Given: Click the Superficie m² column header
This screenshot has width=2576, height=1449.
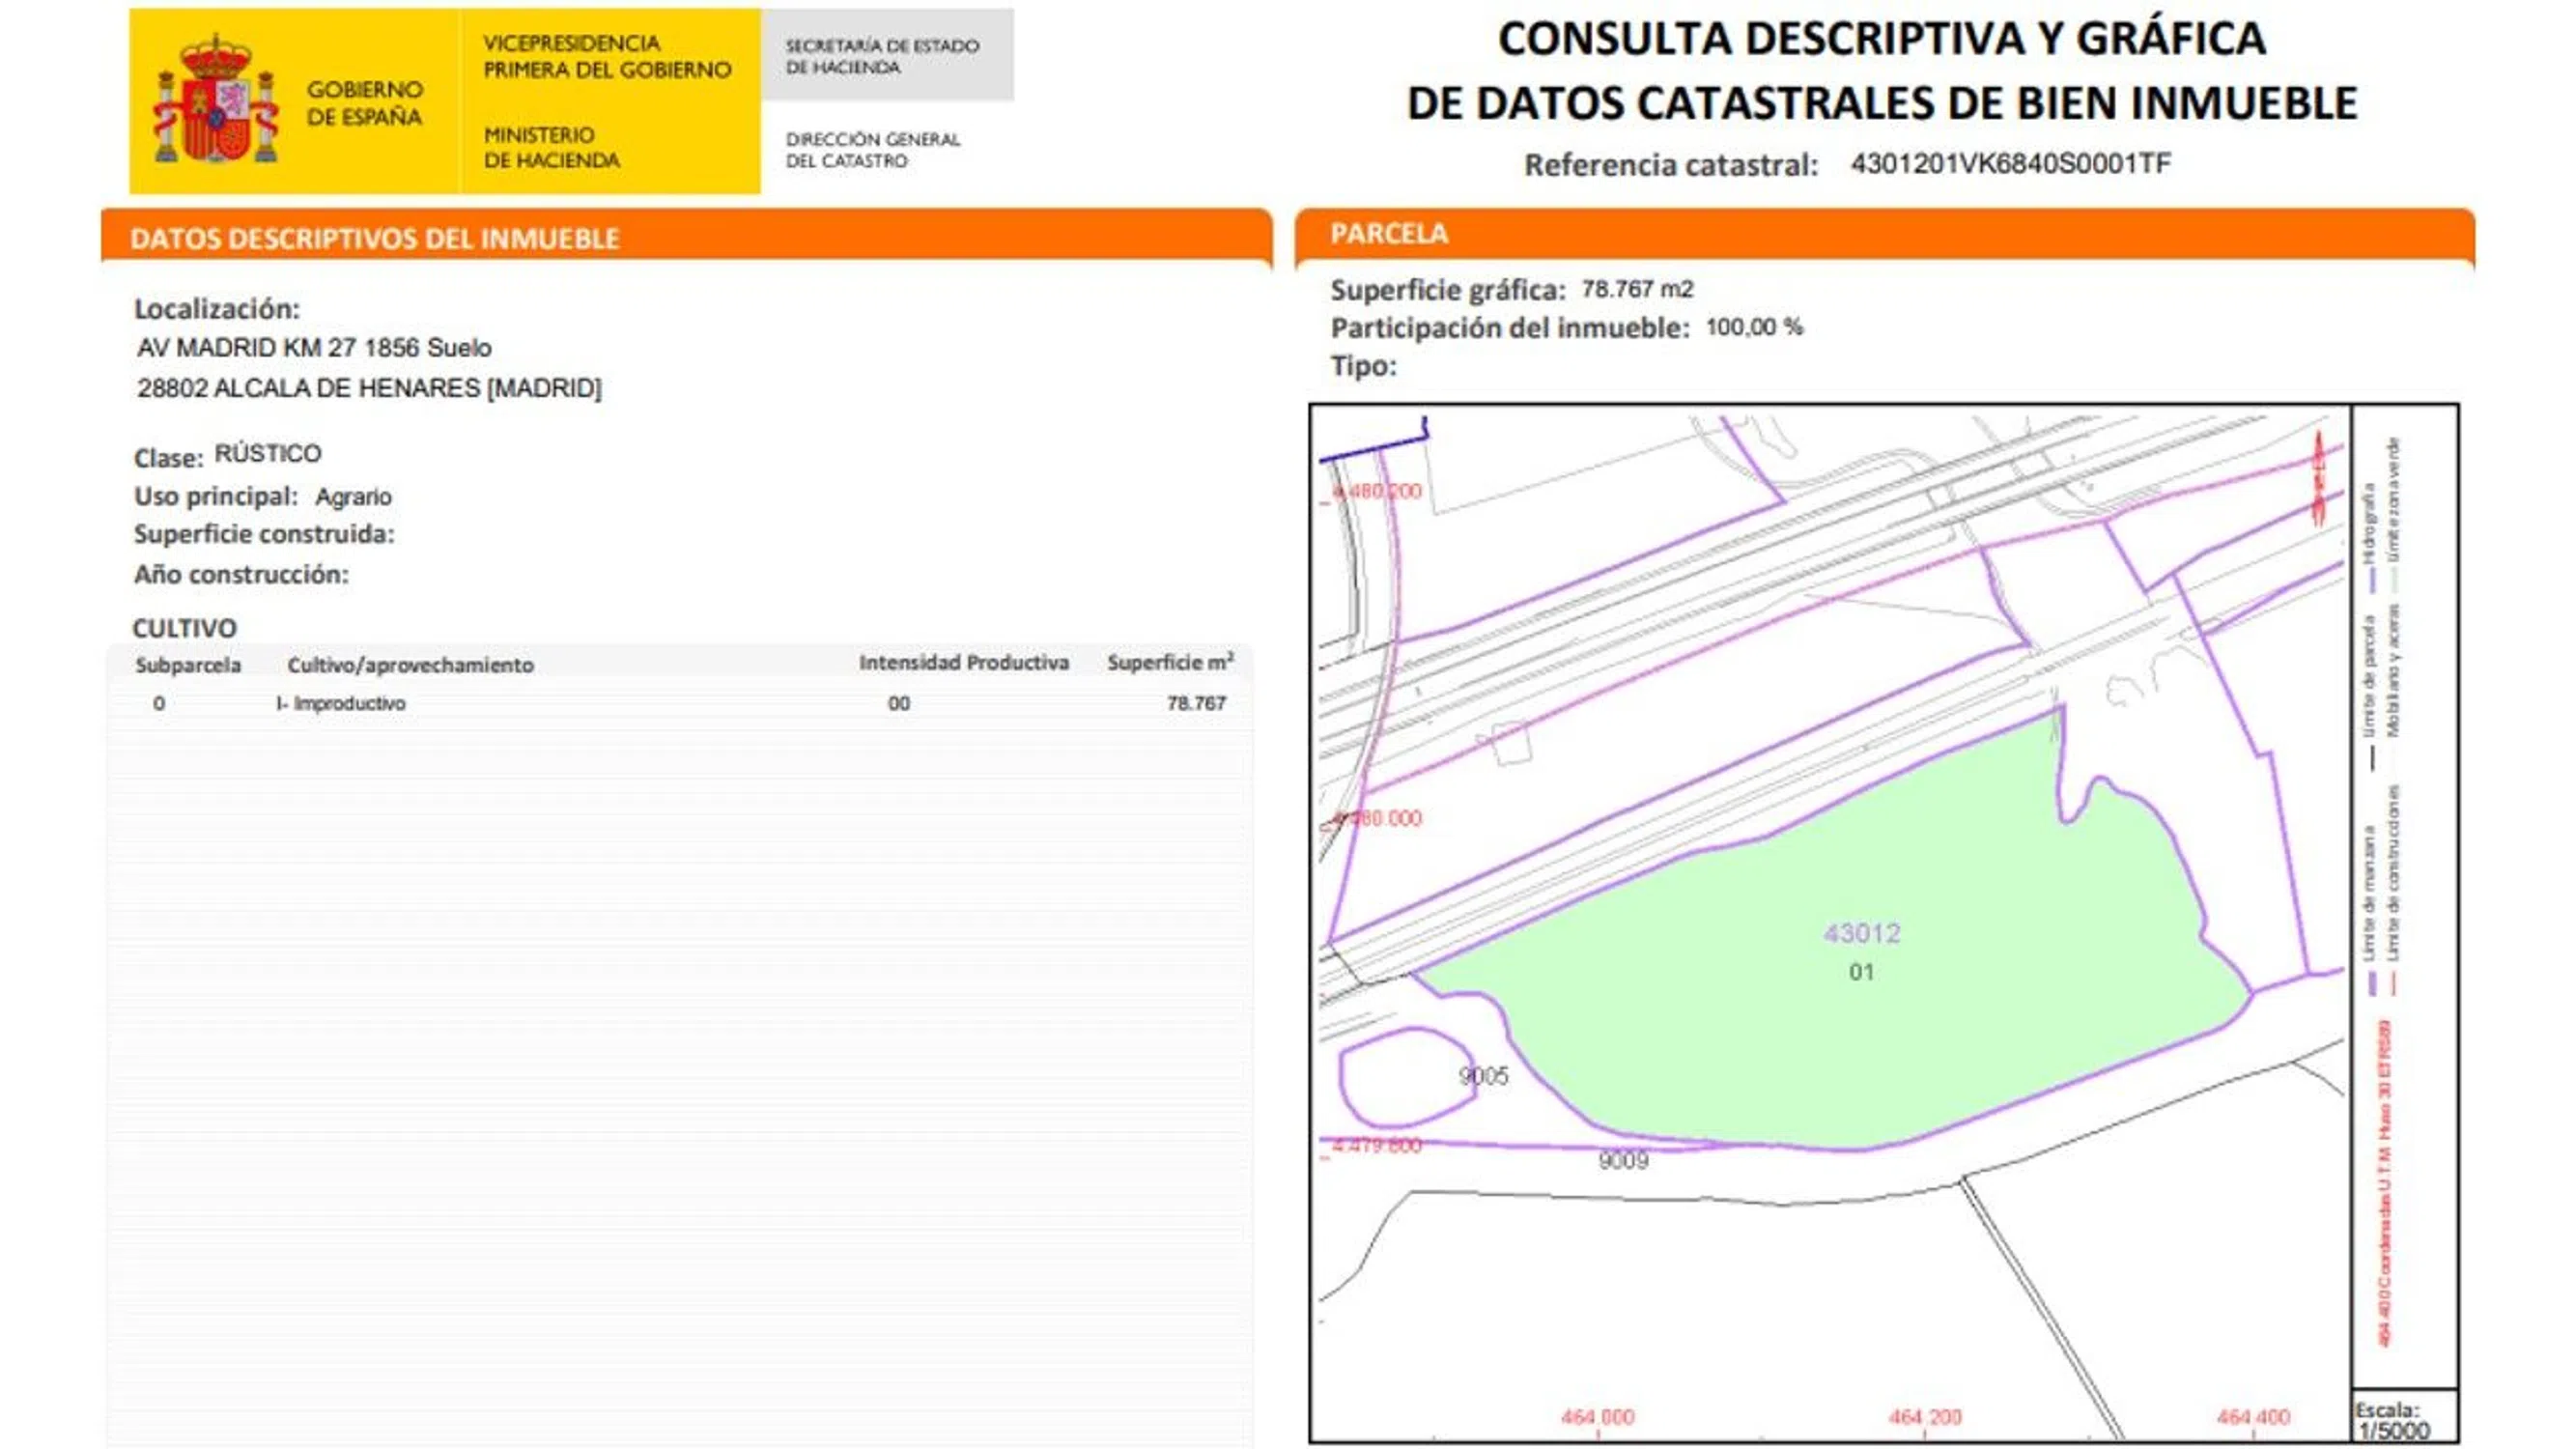Looking at the screenshot, I should [1169, 663].
